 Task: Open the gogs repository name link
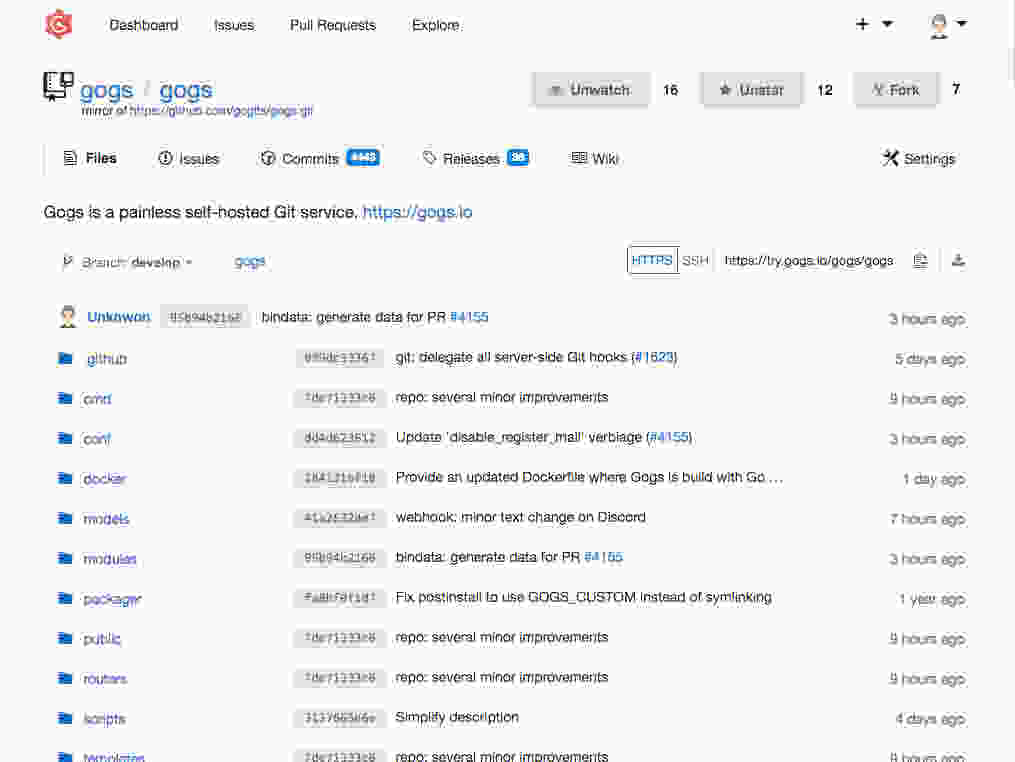click(186, 90)
